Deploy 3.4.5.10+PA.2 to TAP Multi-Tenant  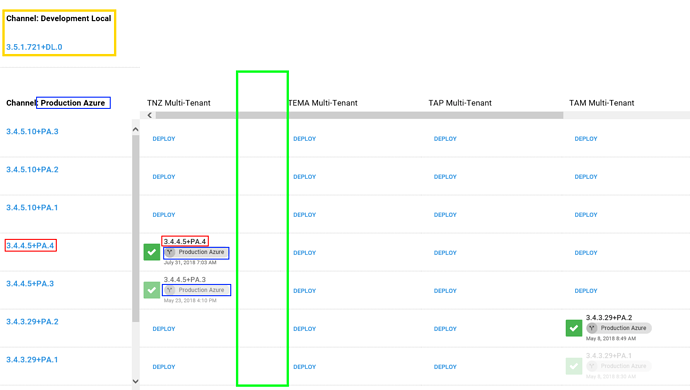pos(445,177)
